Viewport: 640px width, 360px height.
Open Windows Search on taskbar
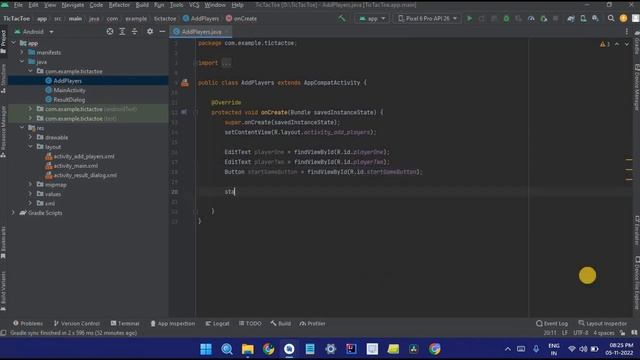coord(227,349)
